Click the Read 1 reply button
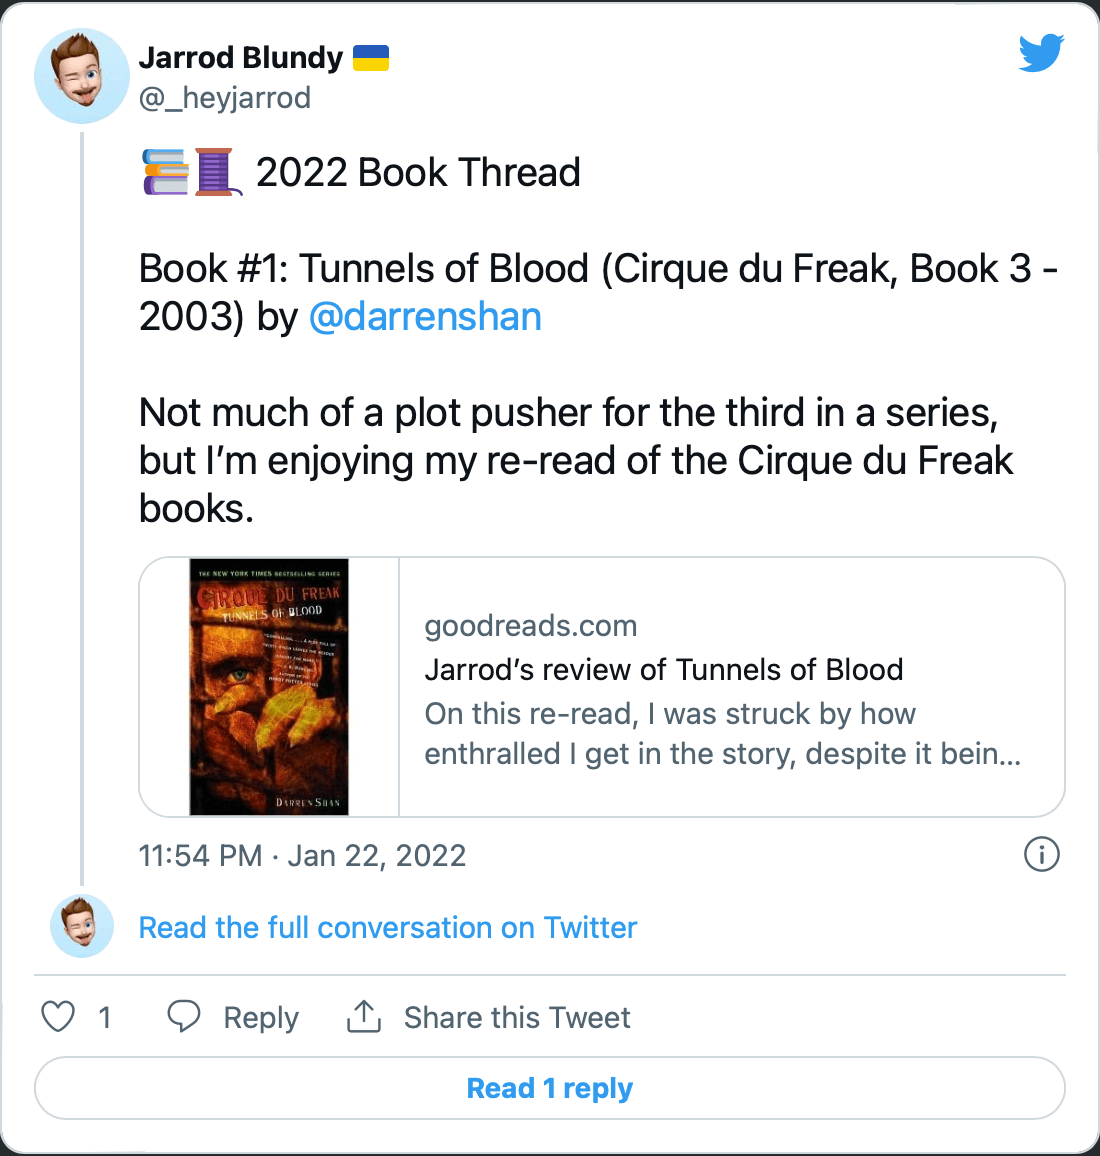Screen dimensions: 1100x1156 pos(550,1088)
